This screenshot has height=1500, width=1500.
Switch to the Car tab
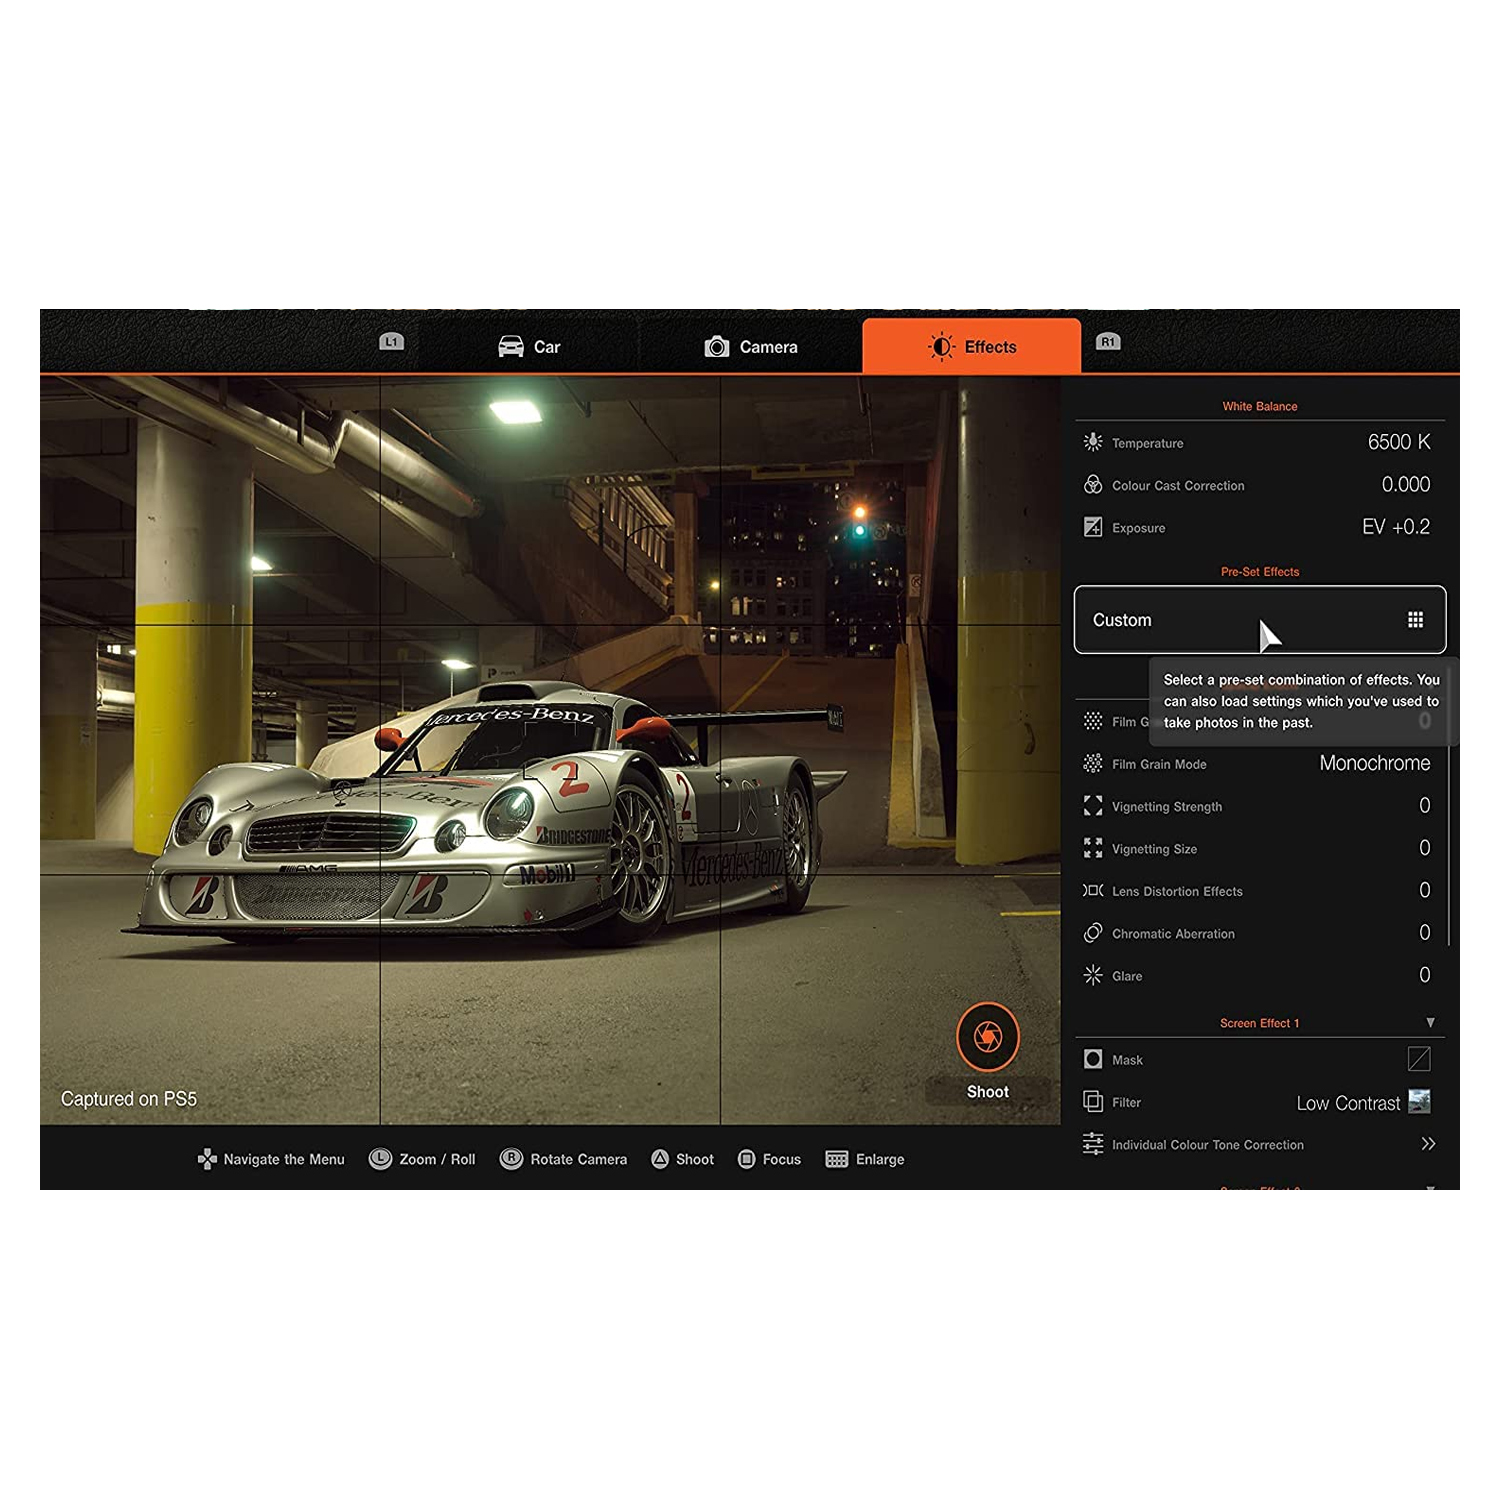[529, 347]
